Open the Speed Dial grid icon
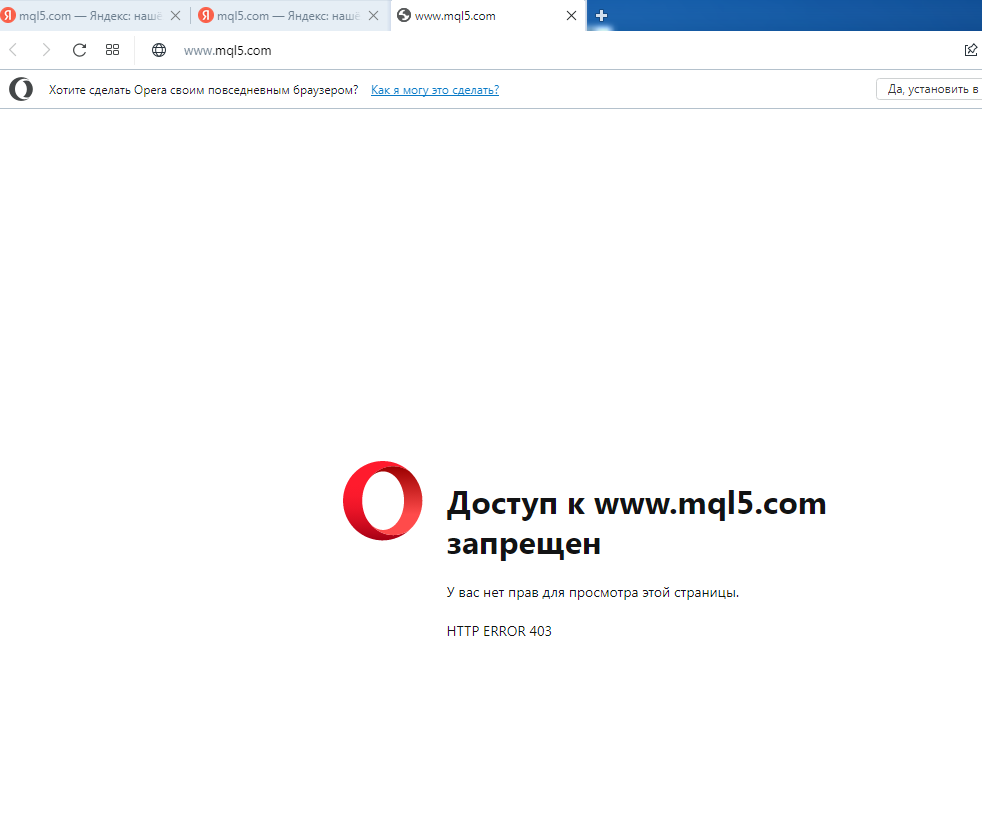 [x=112, y=49]
